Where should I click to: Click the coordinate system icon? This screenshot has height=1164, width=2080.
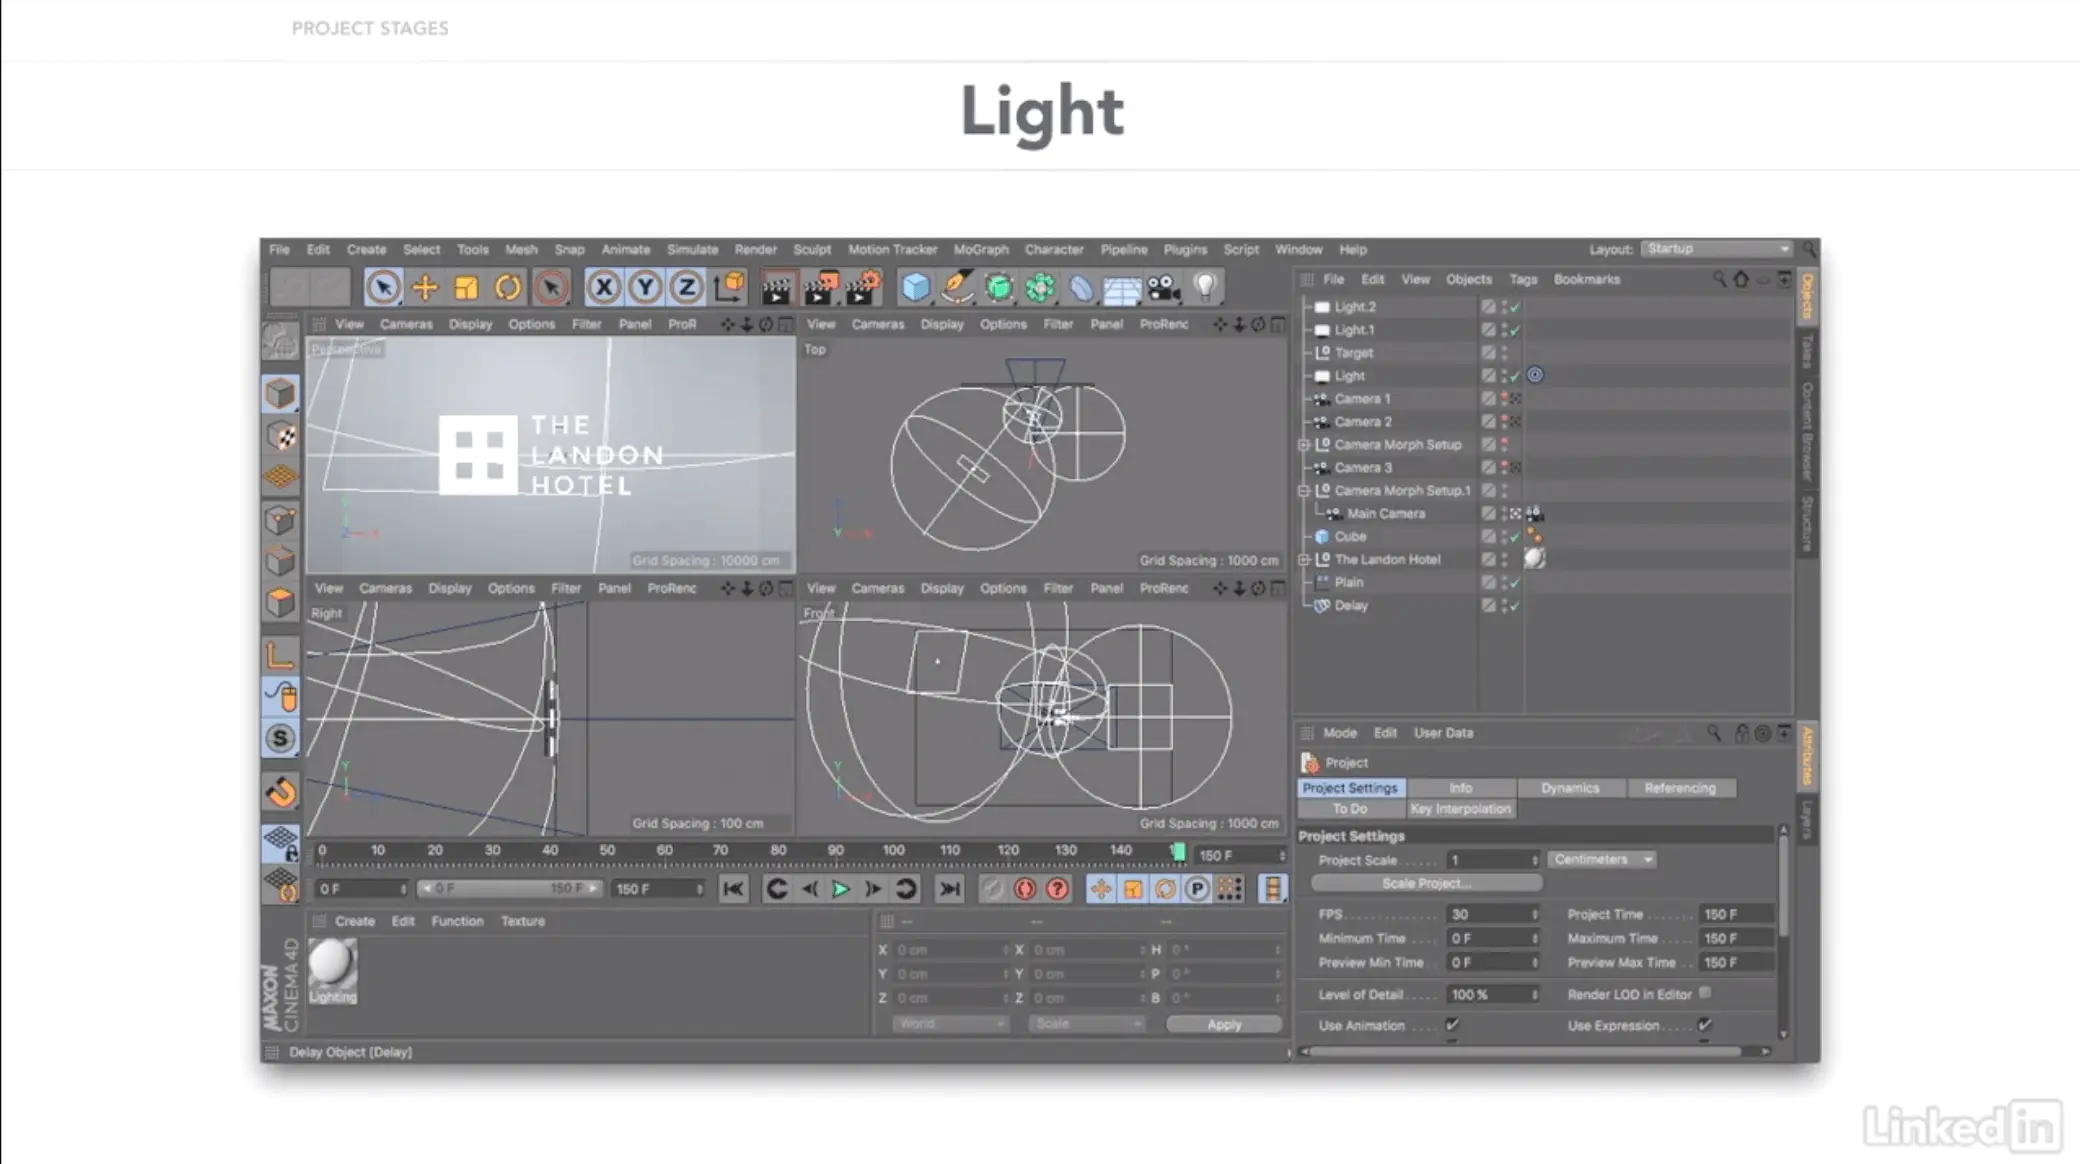[730, 288]
